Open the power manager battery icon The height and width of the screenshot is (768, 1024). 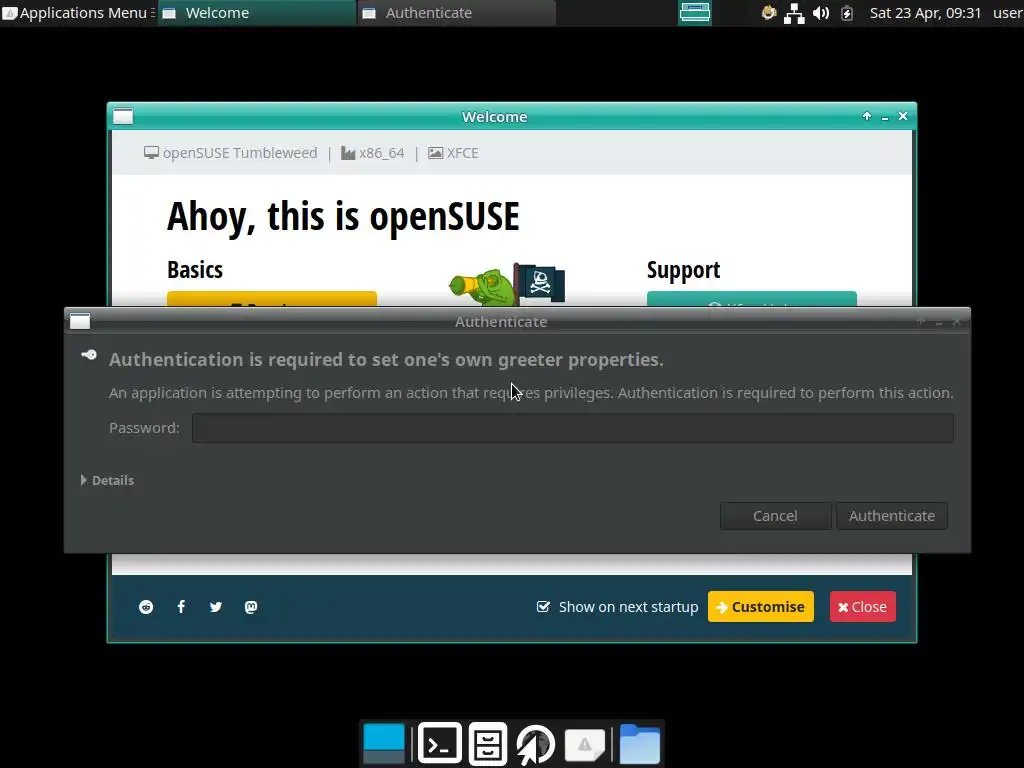tap(846, 12)
